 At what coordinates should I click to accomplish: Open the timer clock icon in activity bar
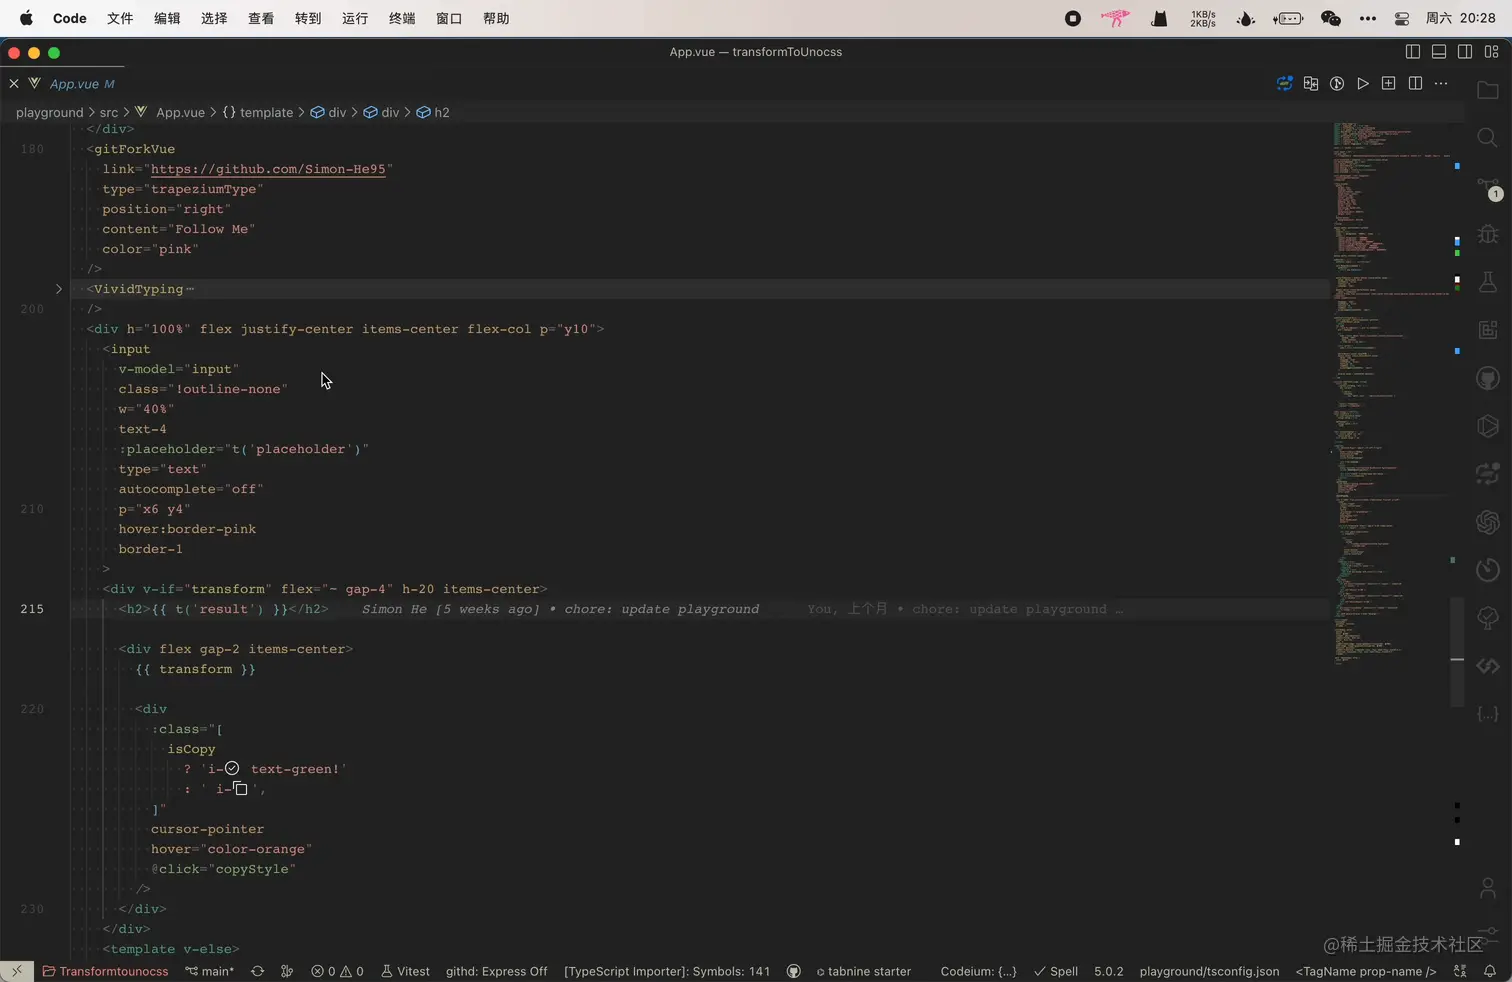[1488, 570]
